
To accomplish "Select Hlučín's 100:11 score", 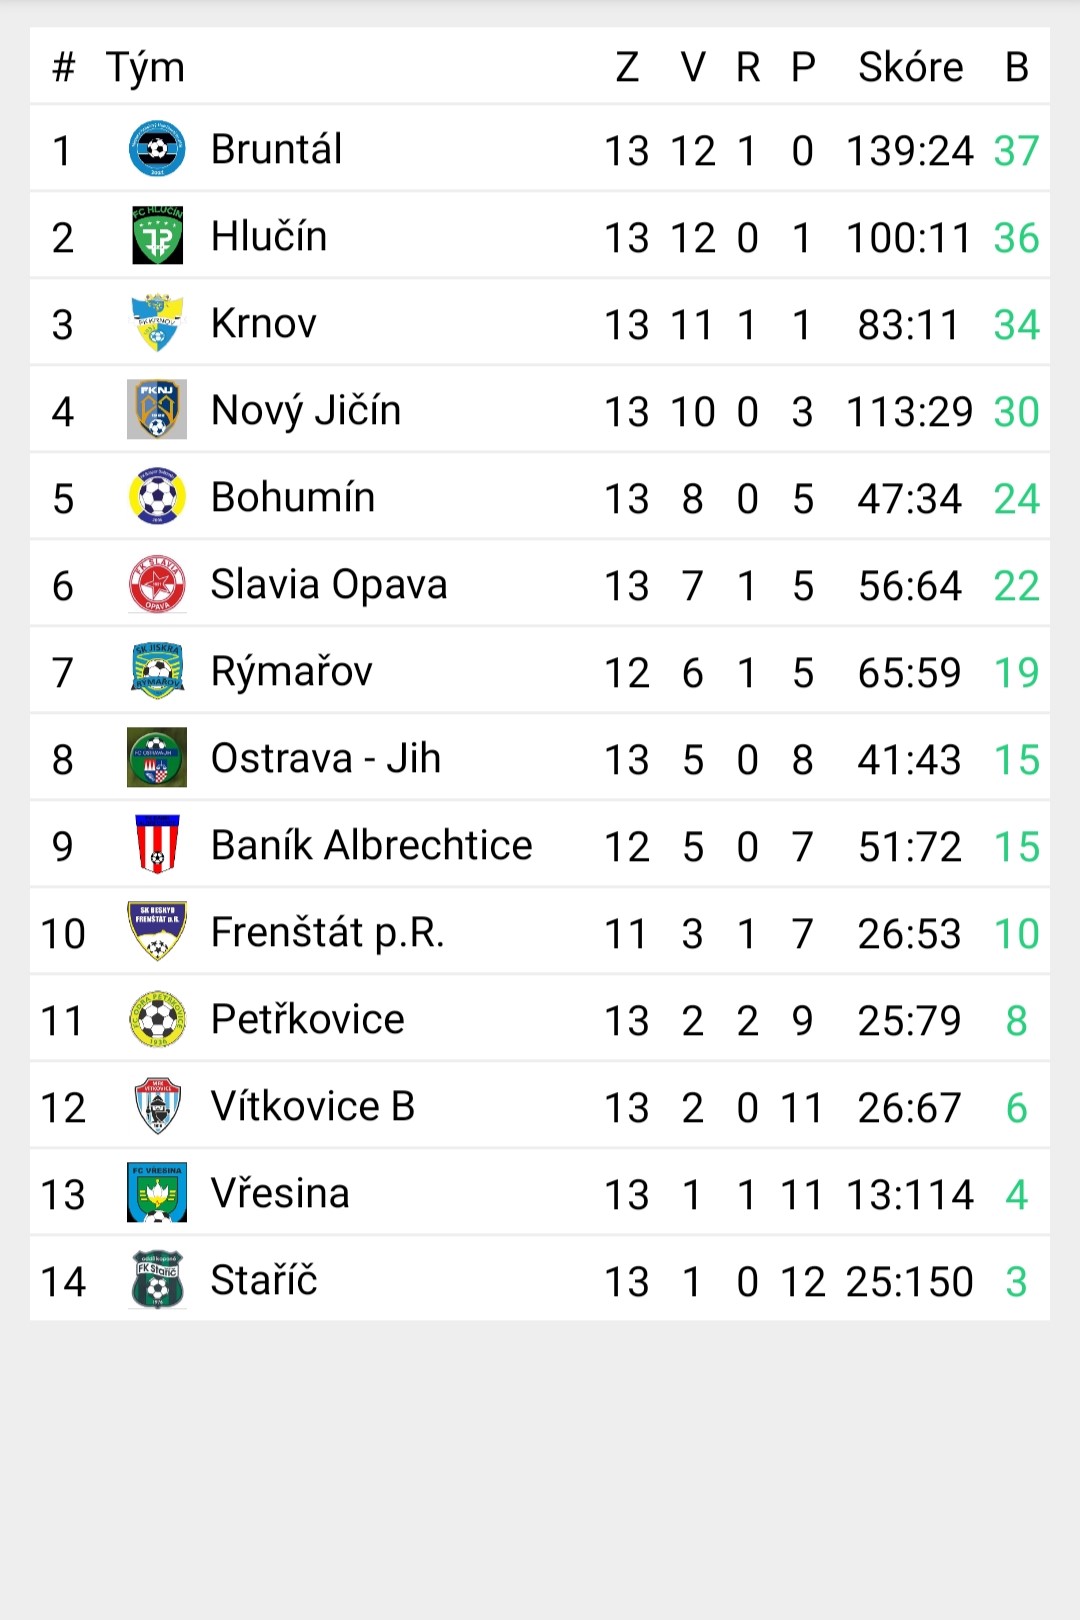I will 909,238.
